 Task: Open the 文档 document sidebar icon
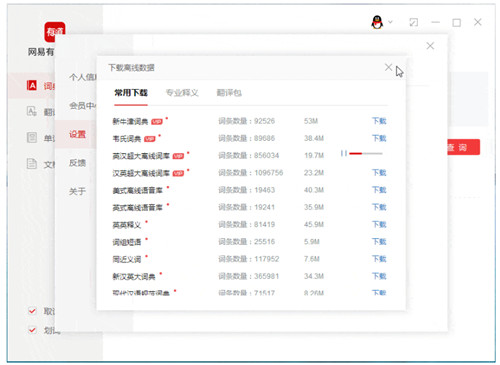[x=31, y=164]
